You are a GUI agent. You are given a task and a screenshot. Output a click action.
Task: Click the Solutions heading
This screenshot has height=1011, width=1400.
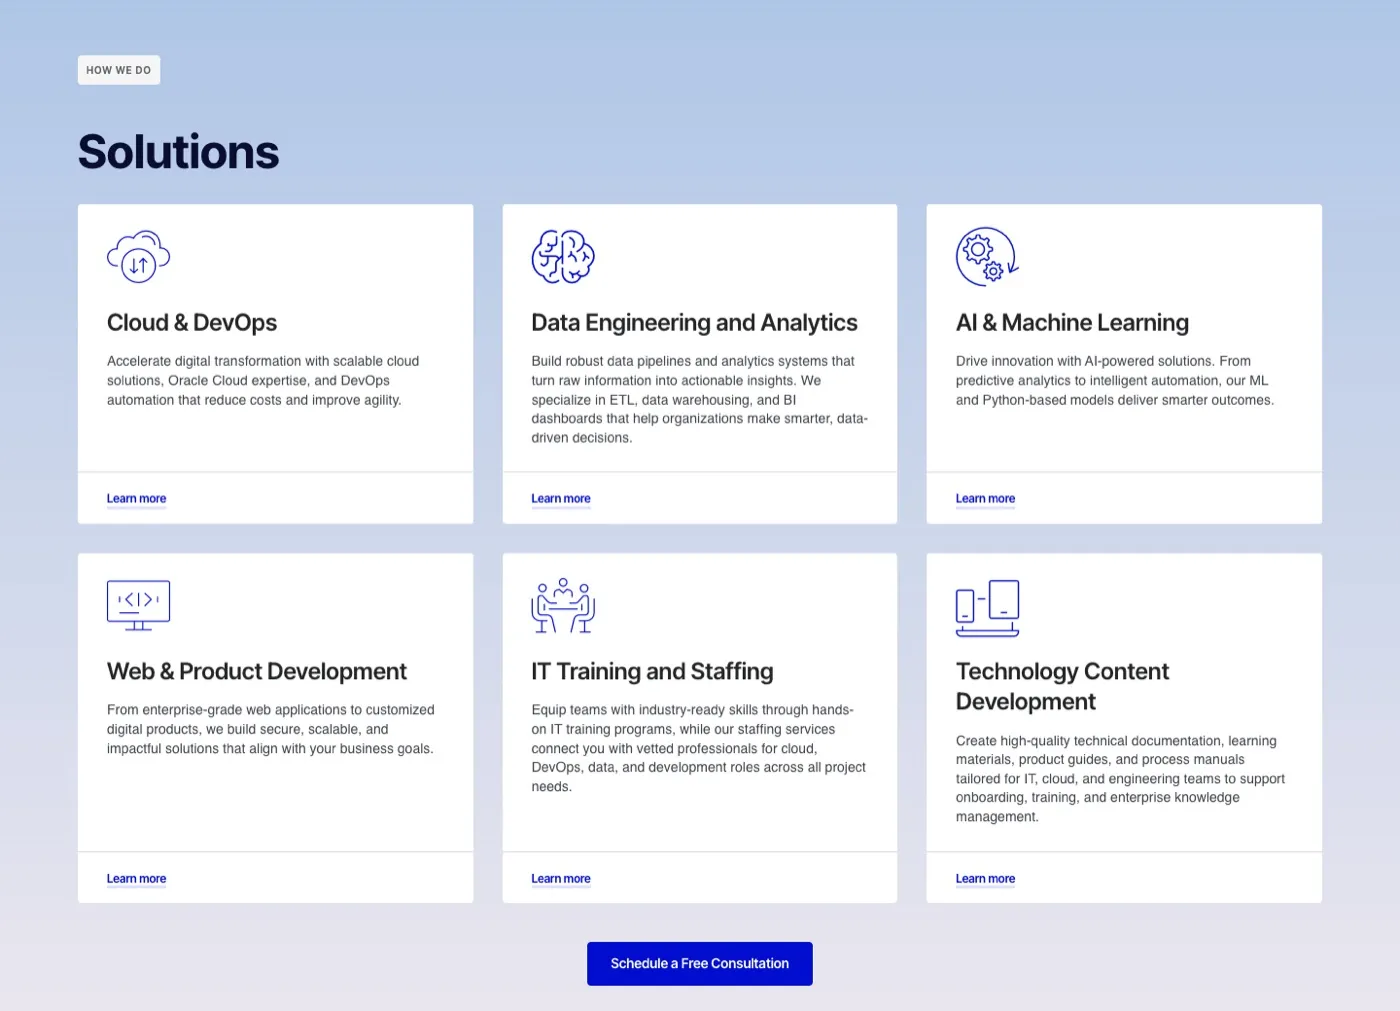click(x=179, y=152)
